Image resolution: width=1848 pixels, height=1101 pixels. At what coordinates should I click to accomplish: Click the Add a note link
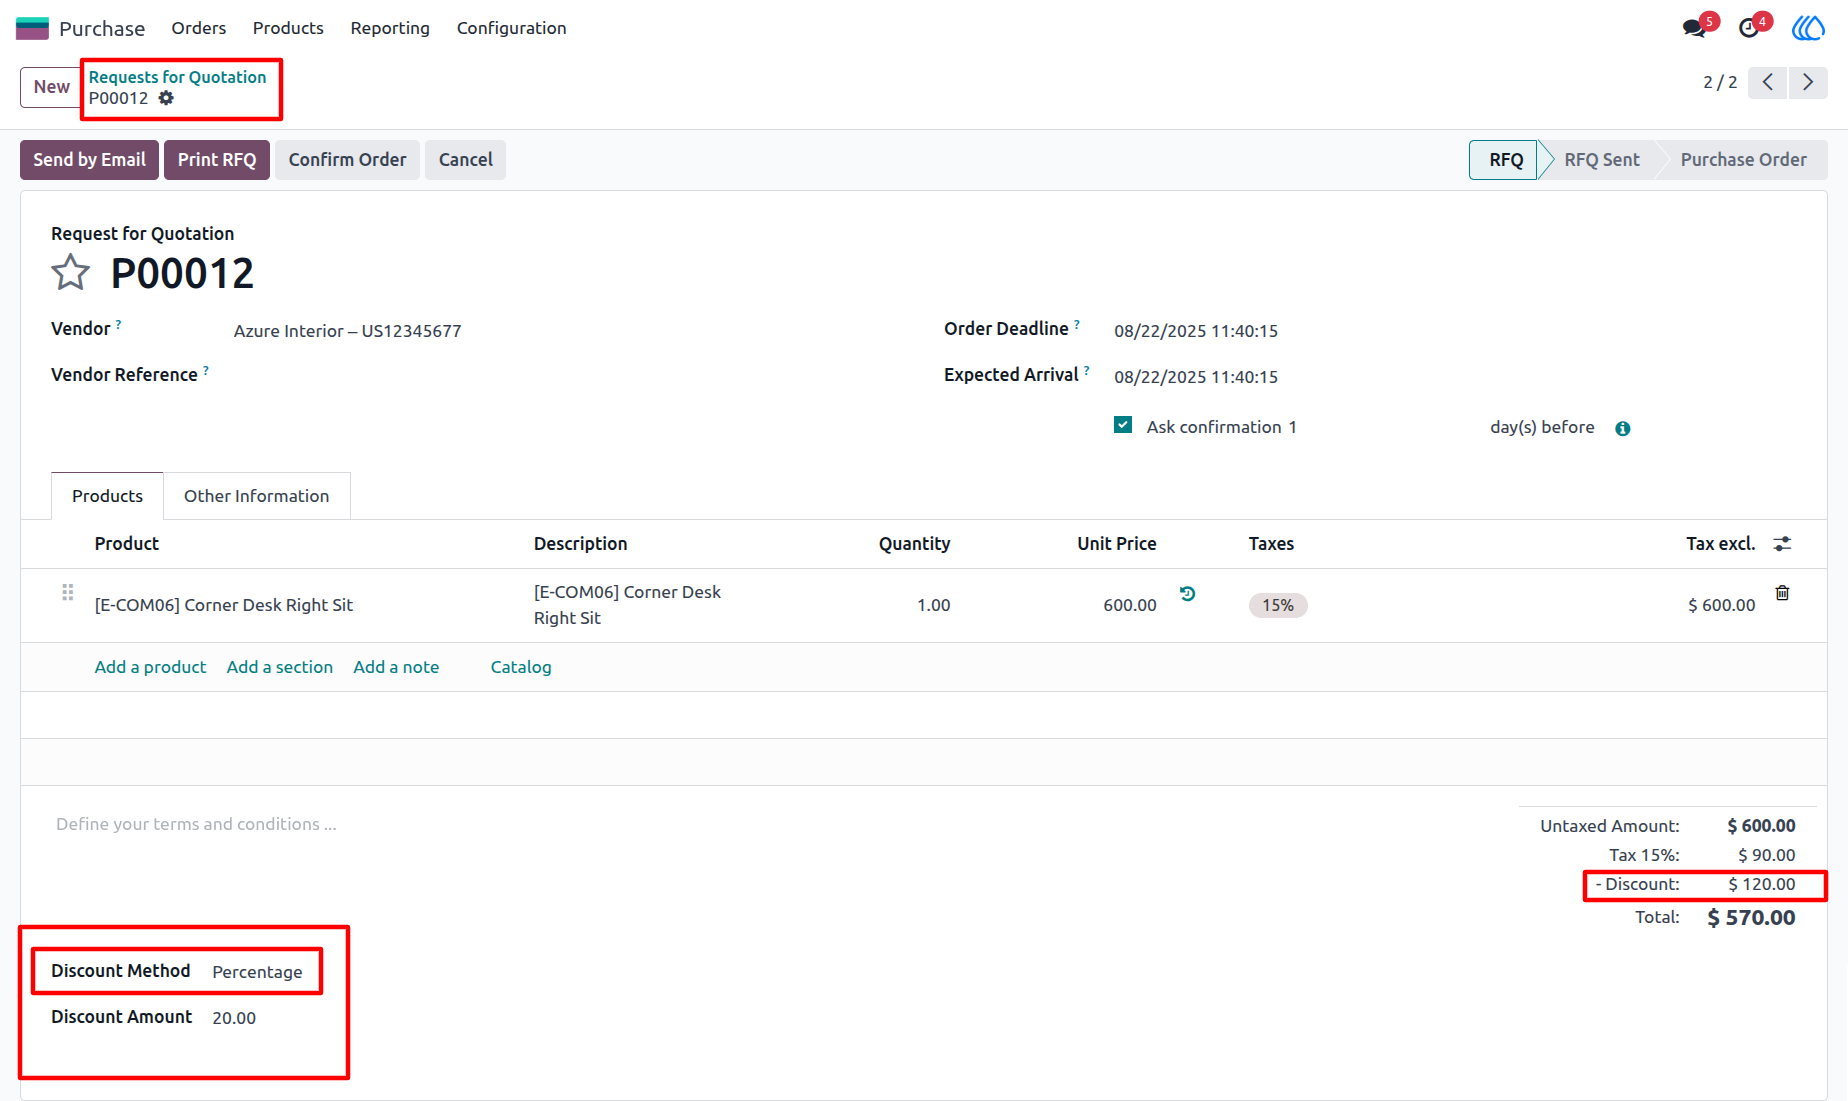(396, 667)
